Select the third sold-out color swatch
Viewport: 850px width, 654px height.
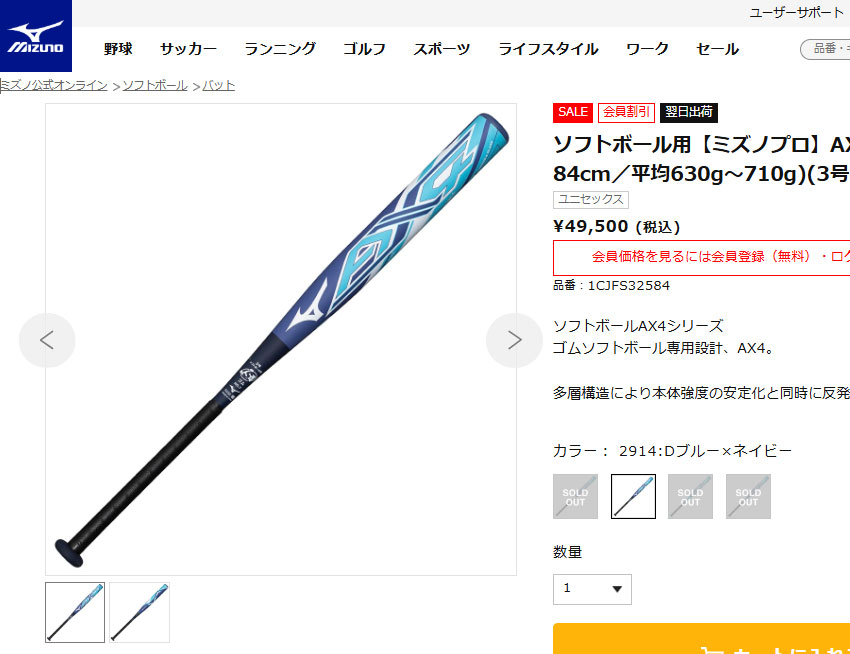(690, 496)
